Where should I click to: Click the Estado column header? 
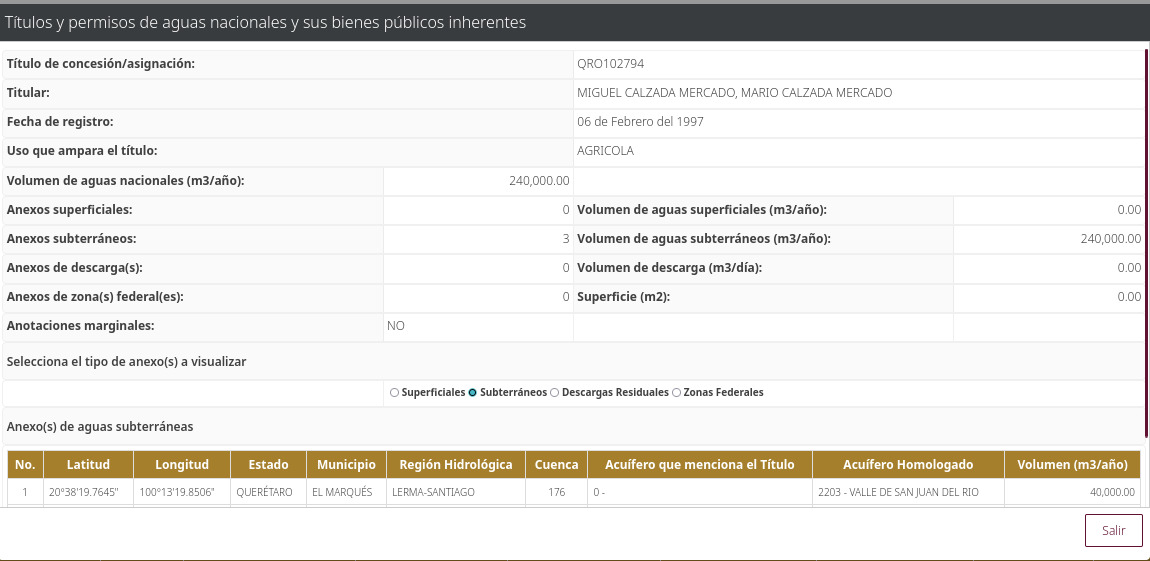click(x=268, y=465)
